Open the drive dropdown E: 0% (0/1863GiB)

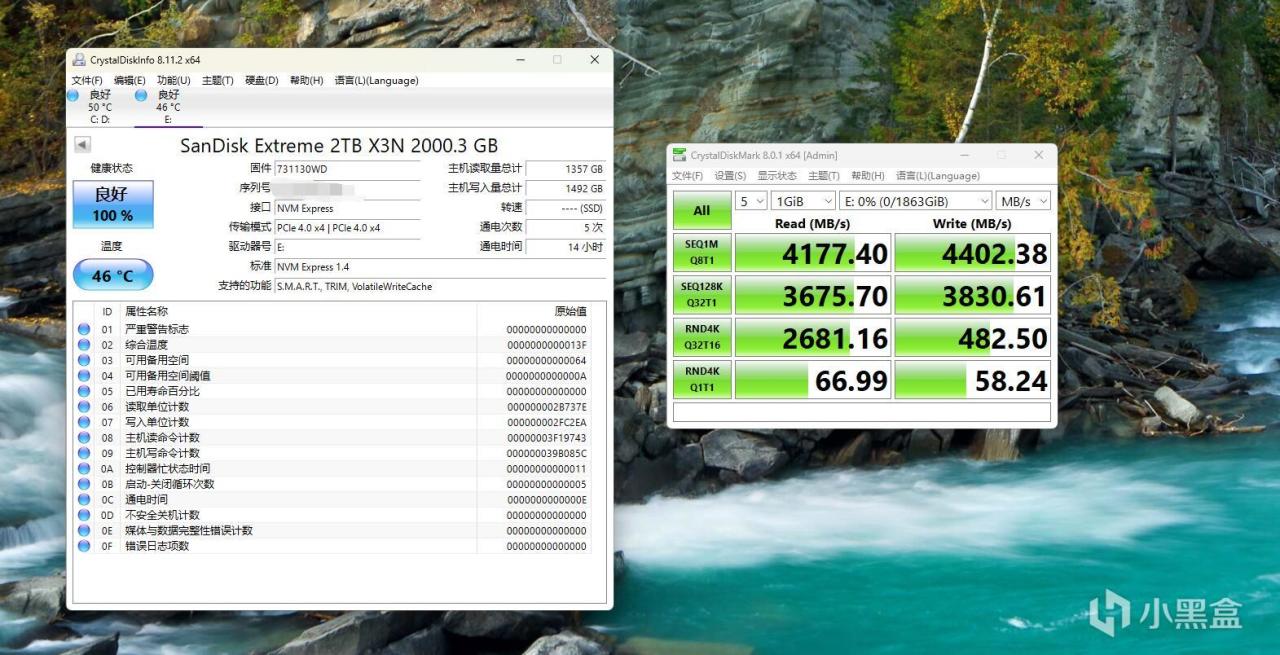(915, 201)
